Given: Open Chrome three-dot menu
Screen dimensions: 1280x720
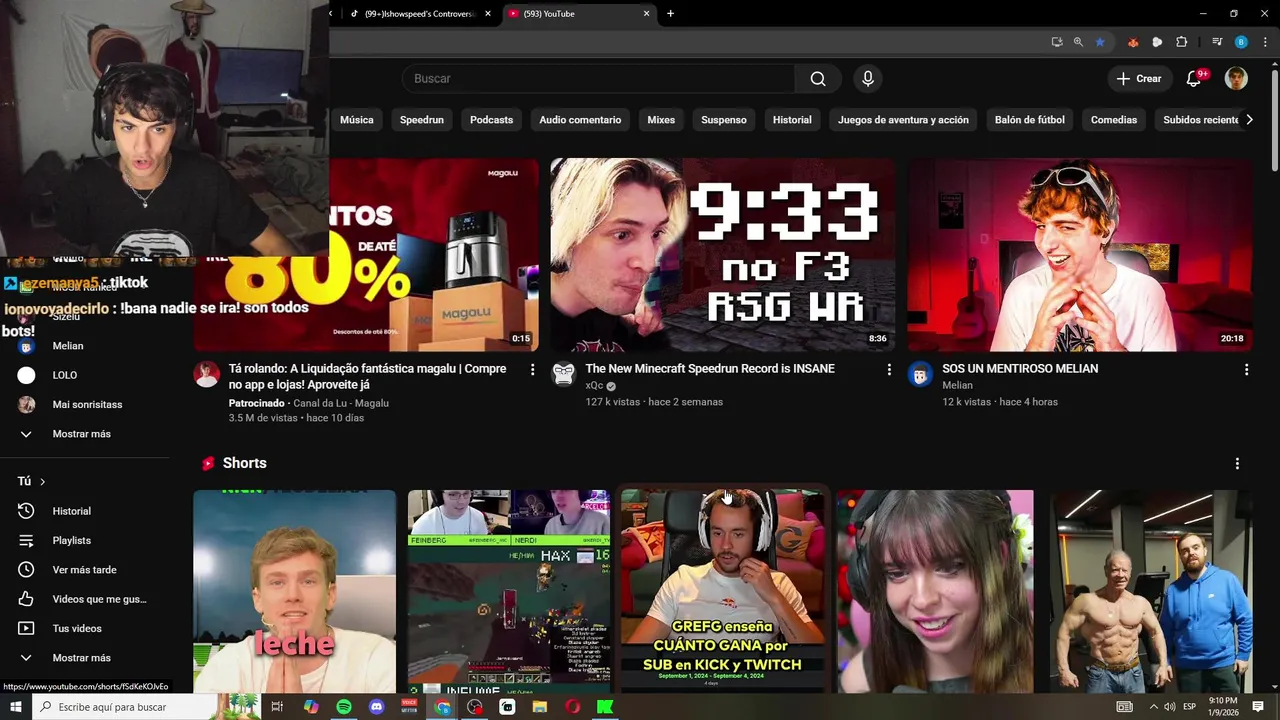Looking at the screenshot, I should tap(1263, 42).
